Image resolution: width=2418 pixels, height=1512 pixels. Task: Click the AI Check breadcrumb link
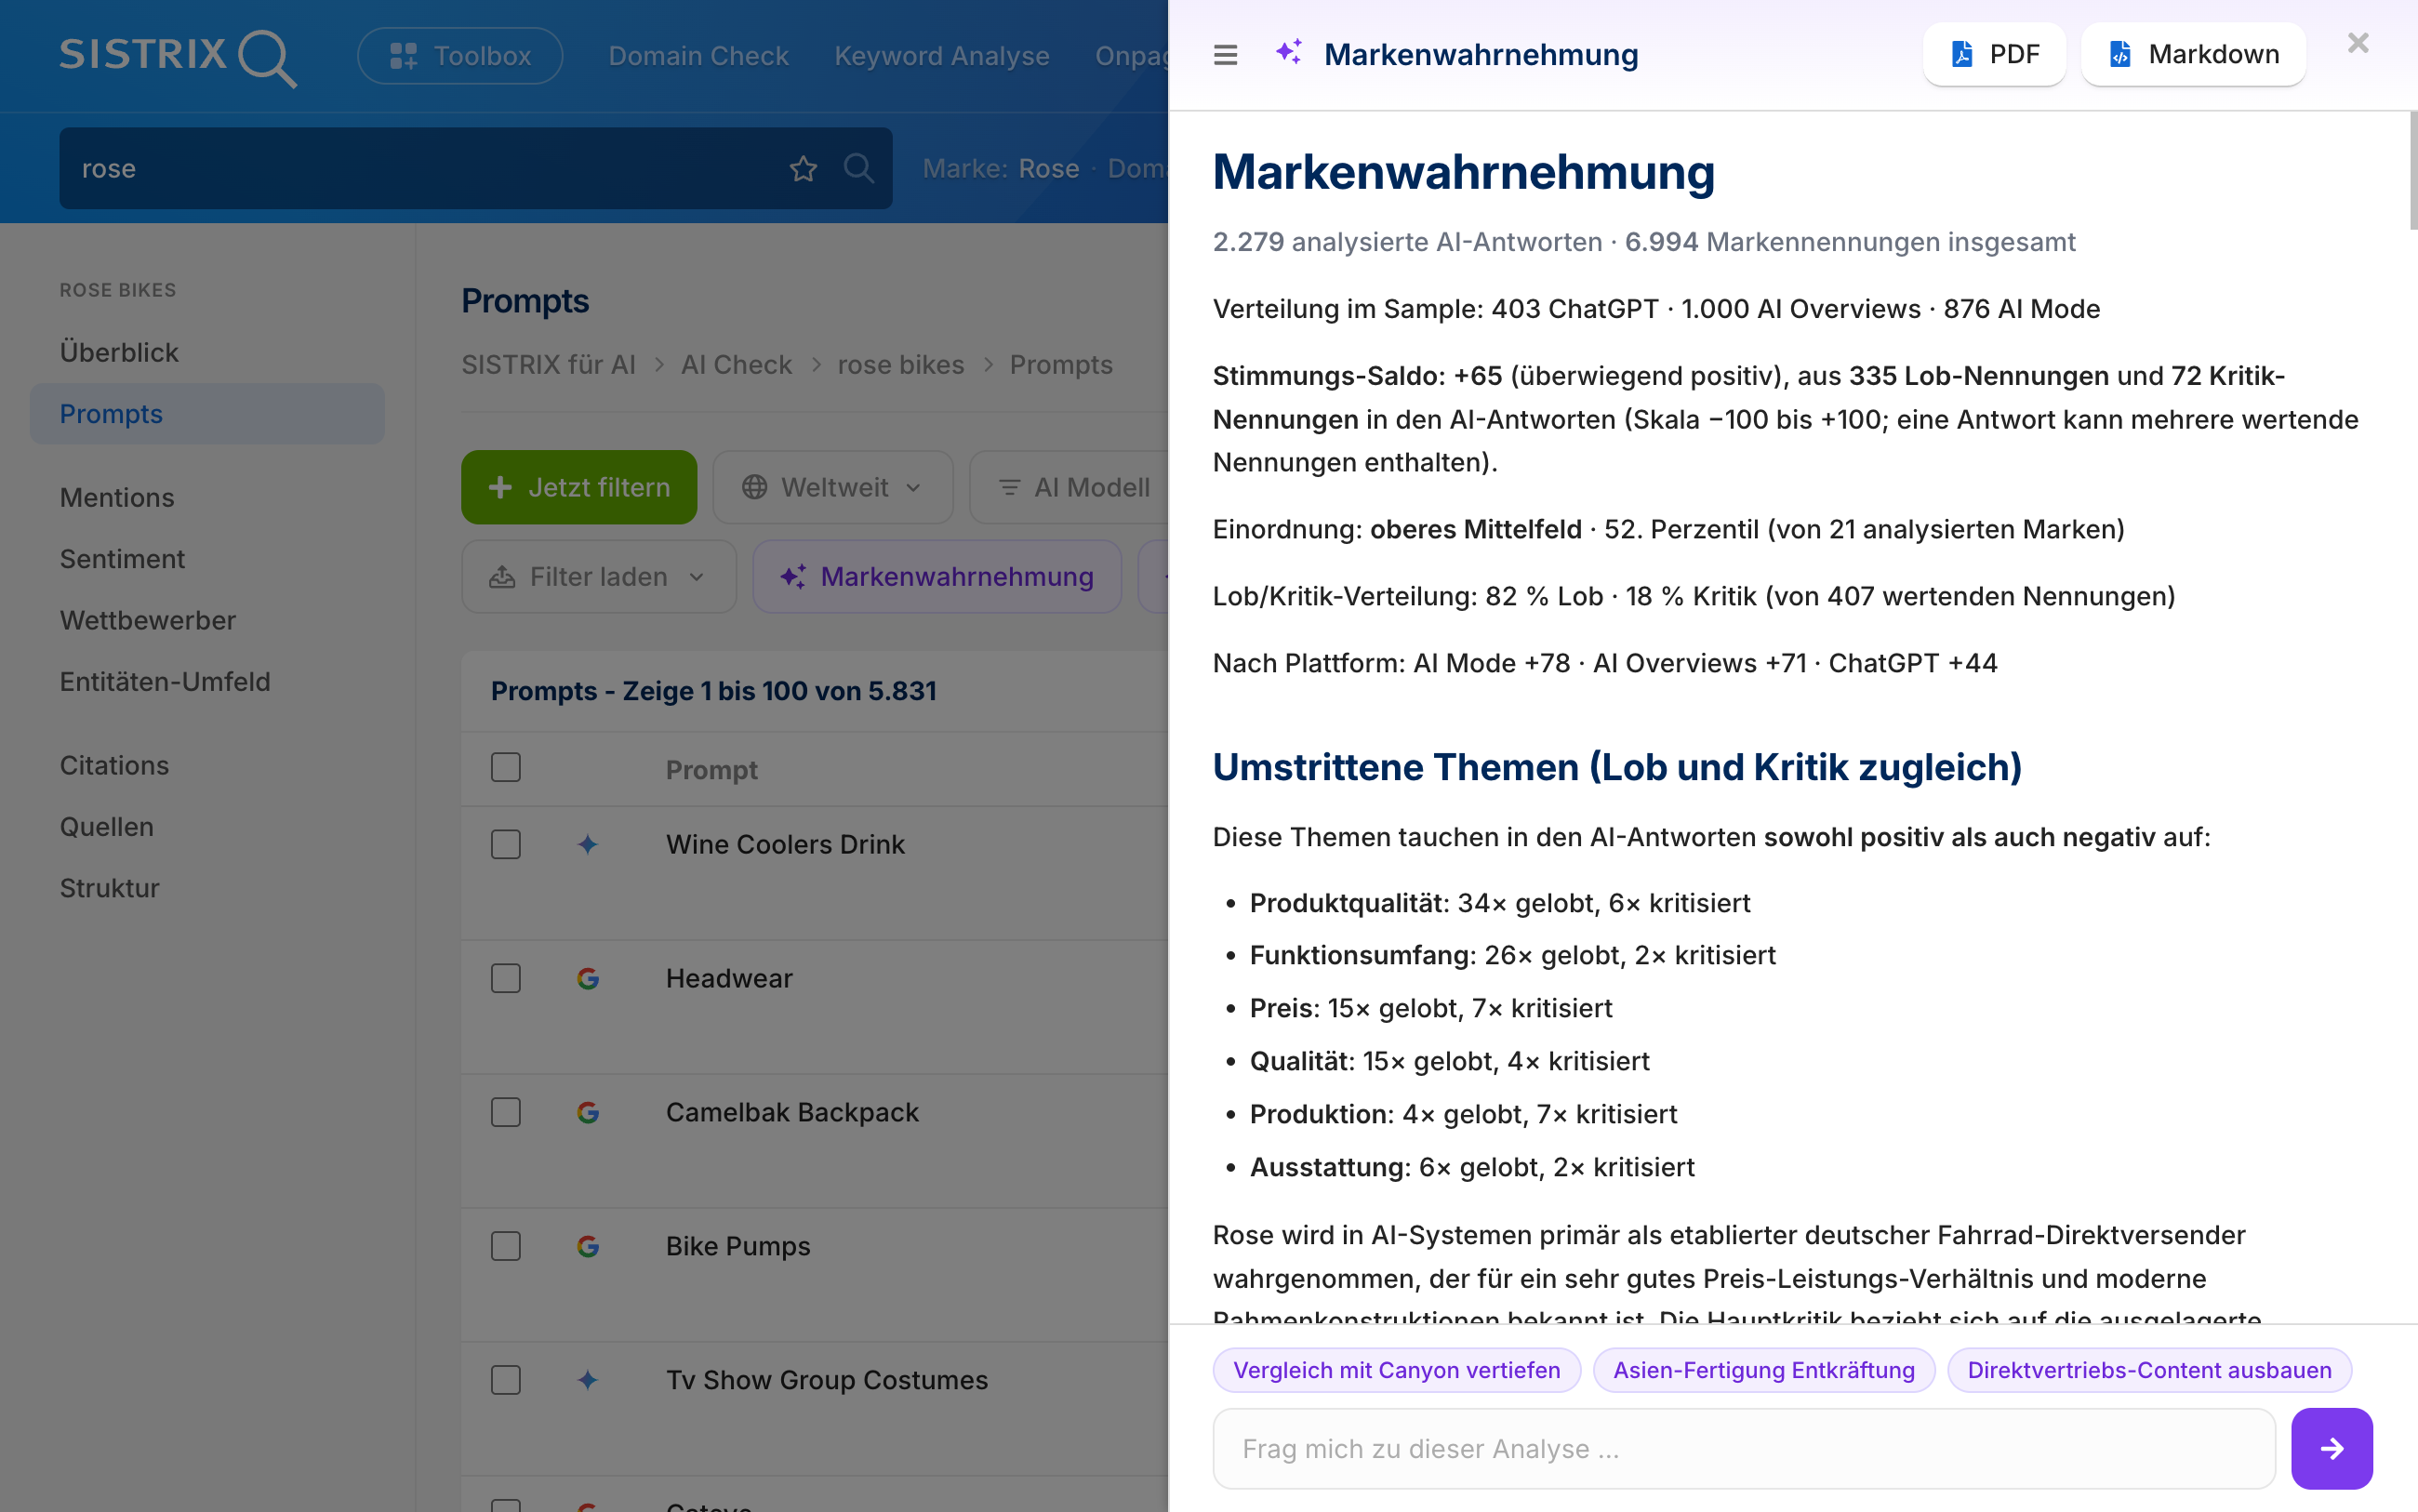tap(736, 365)
